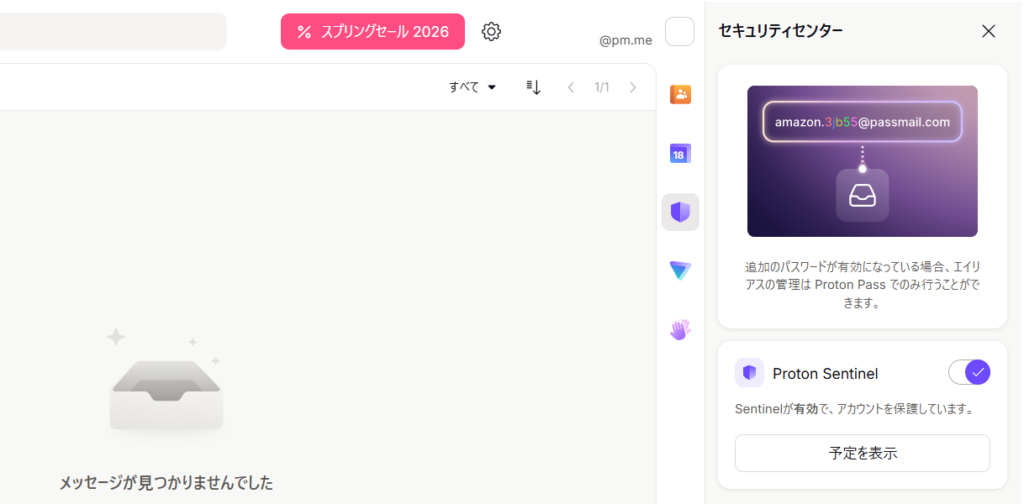
Task: Open the sort order icon
Action: tap(534, 87)
